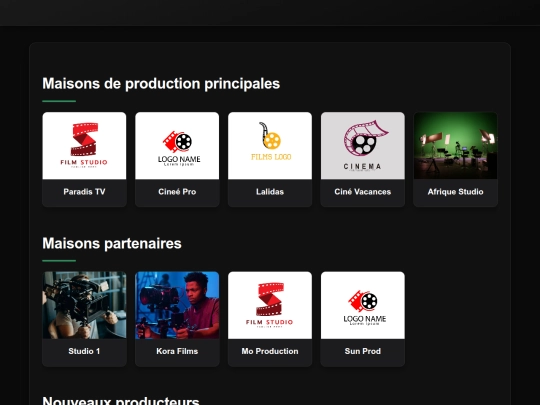Open the Ciné Vacances label
Image resolution: width=540 pixels, height=405 pixels.
pos(363,192)
